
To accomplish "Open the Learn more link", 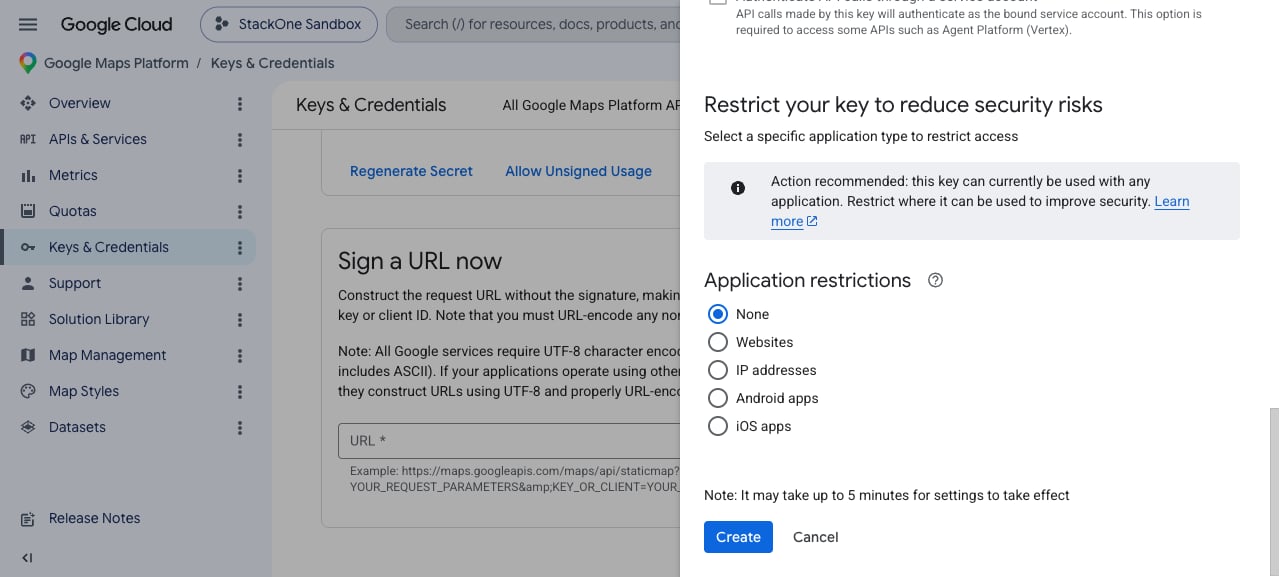I will 1171,201.
